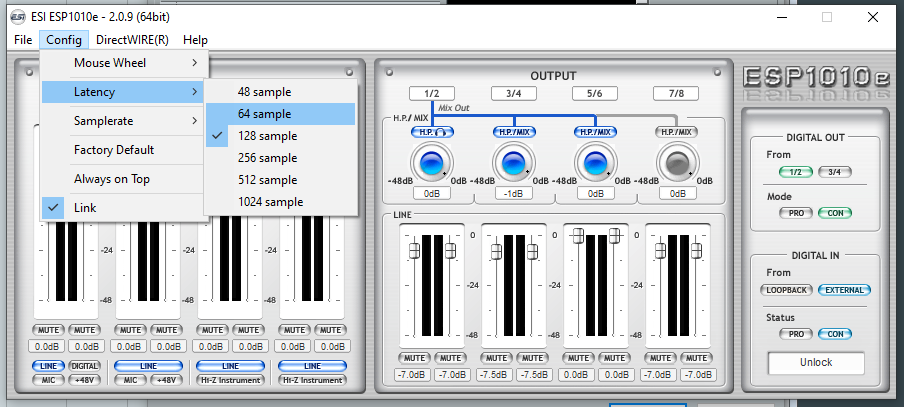This screenshot has height=407, width=904.
Task: Select MIC input below the LINE/DIGITAL pair
Action: coord(48,380)
